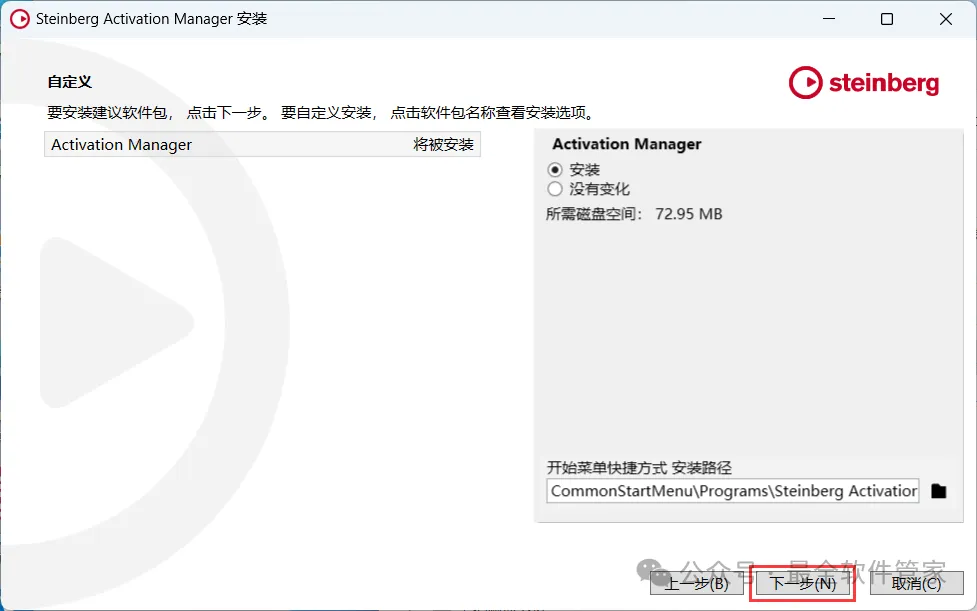Click the steinberg logo at top right
Image resolution: width=977 pixels, height=611 pixels.
[x=864, y=82]
